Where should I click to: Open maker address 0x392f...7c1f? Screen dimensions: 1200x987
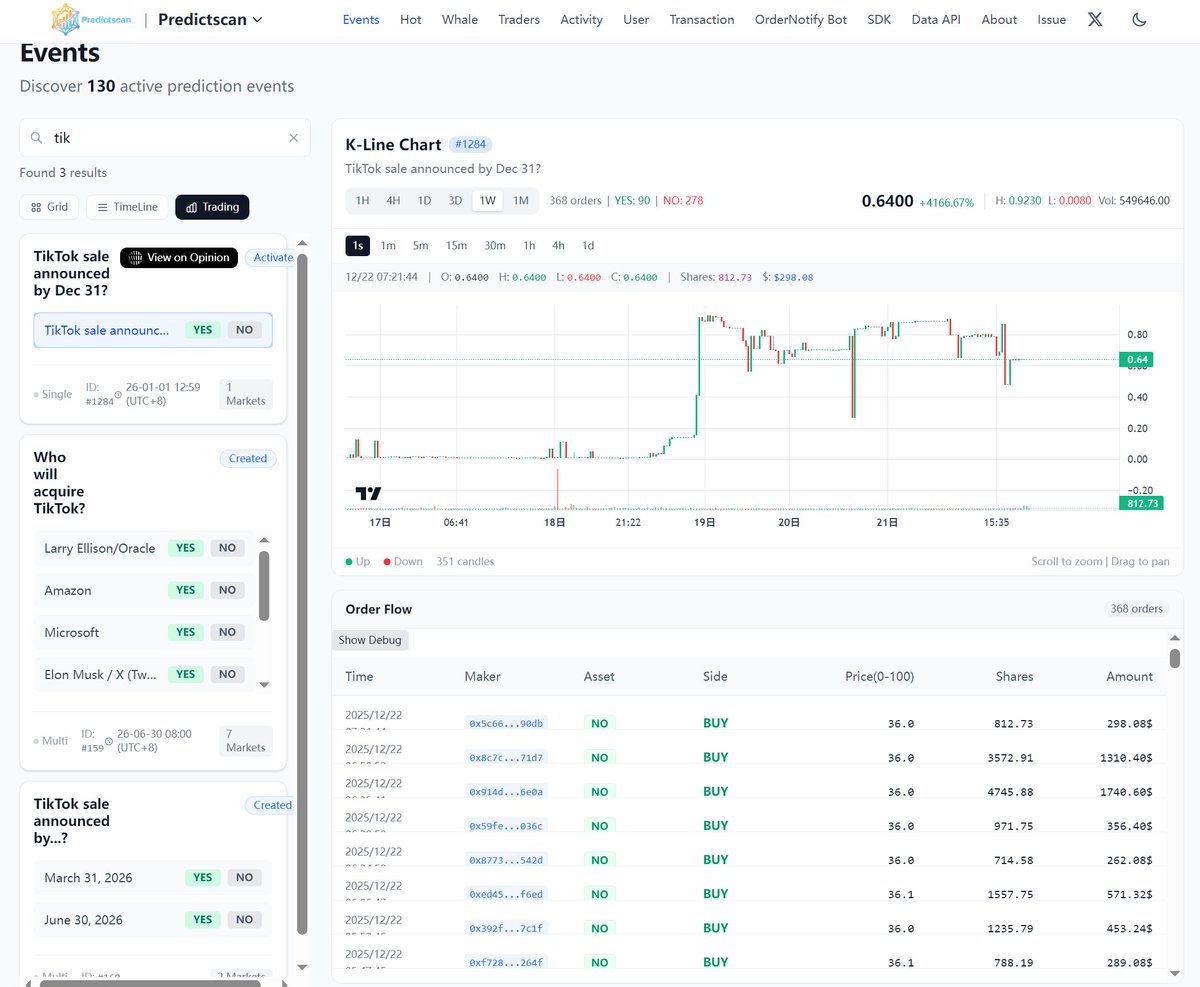pyautogui.click(x=507, y=928)
